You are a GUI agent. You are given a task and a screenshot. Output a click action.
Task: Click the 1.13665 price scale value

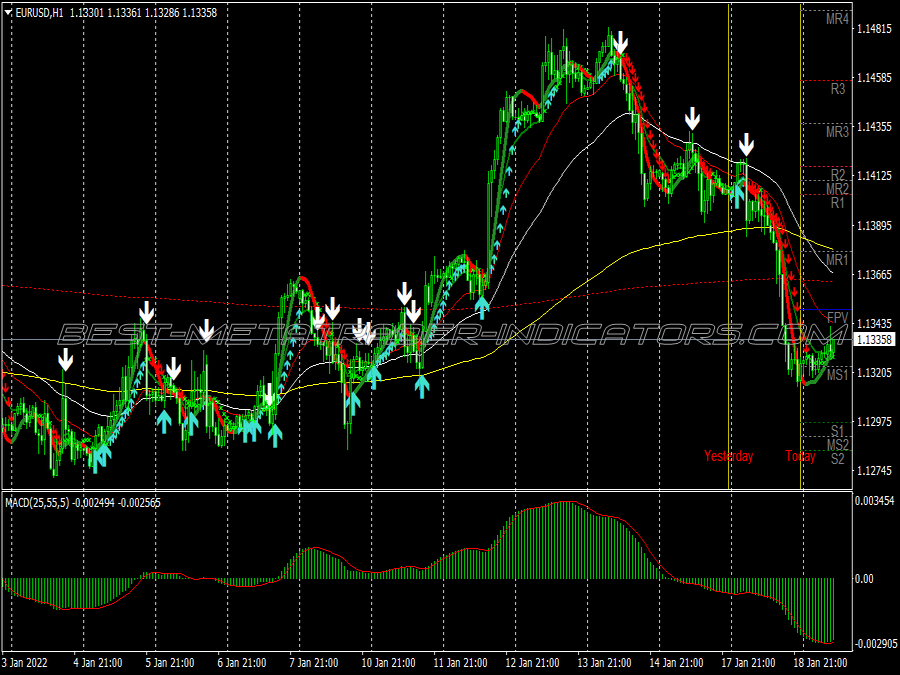point(874,274)
